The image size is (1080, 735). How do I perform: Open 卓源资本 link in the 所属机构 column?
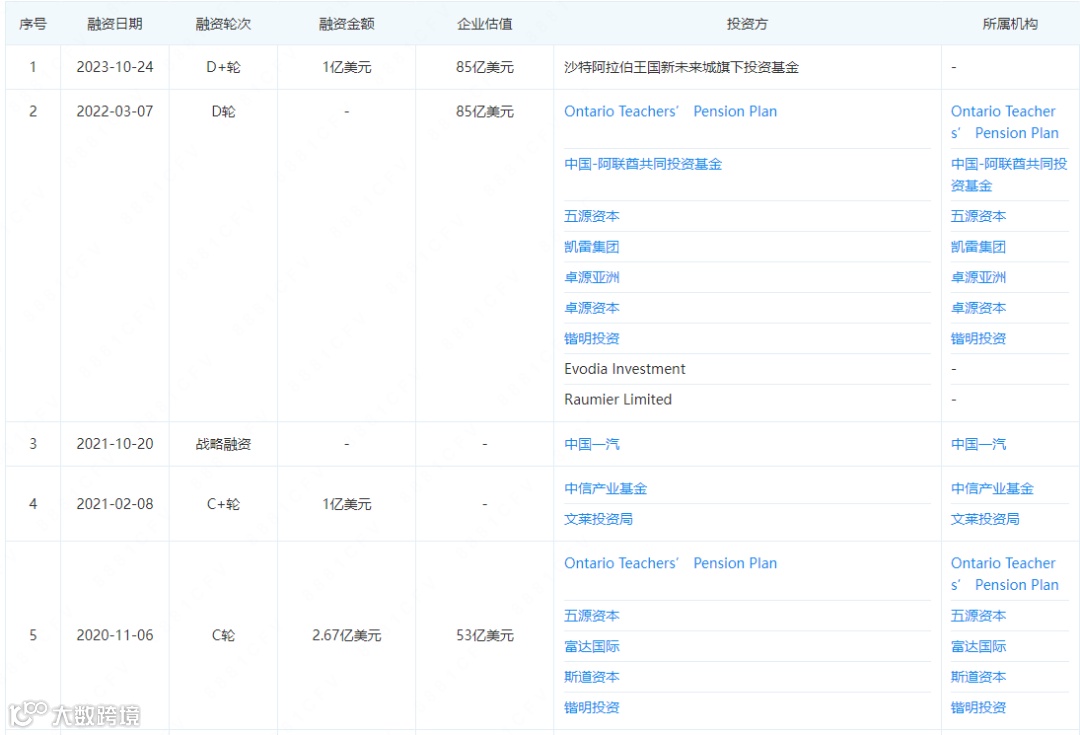(978, 308)
